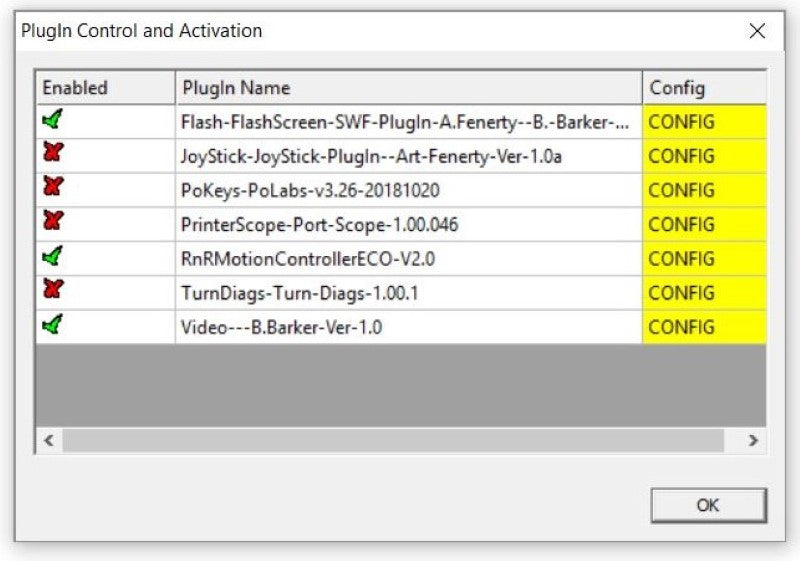Click the Video plugin green checkmark
The image size is (800, 561).
[x=52, y=326]
